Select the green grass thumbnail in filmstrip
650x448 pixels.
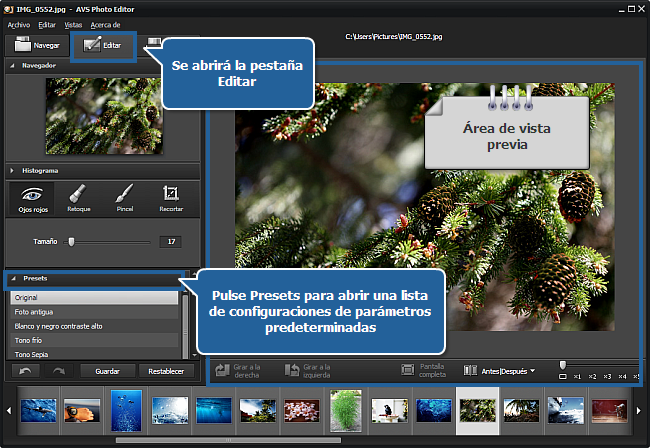click(345, 410)
